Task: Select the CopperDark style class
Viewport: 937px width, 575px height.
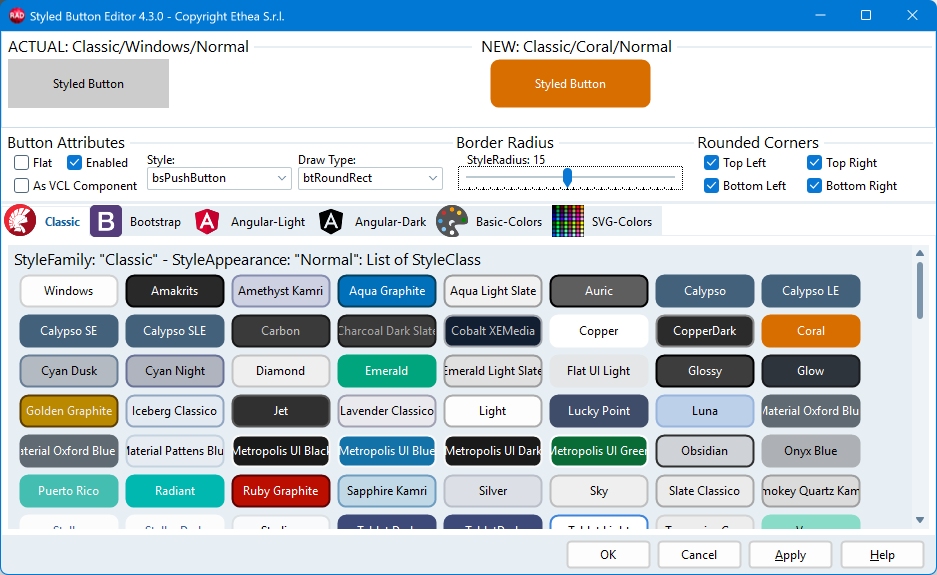Action: [x=705, y=331]
